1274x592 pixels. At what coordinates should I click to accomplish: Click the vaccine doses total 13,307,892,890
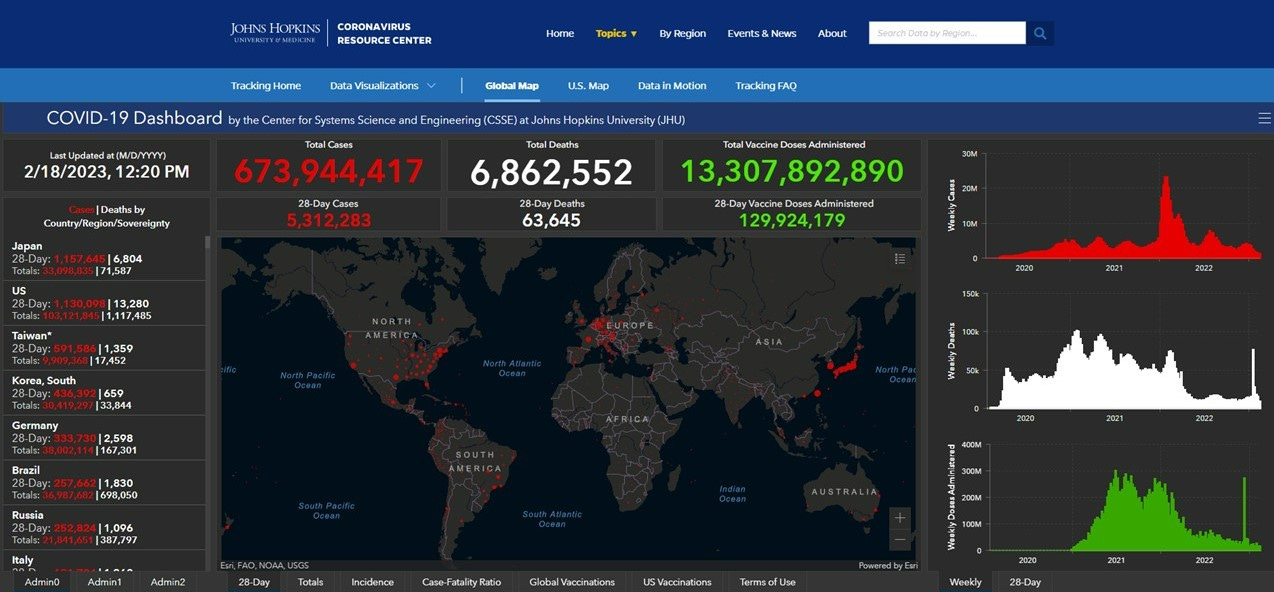(794, 172)
